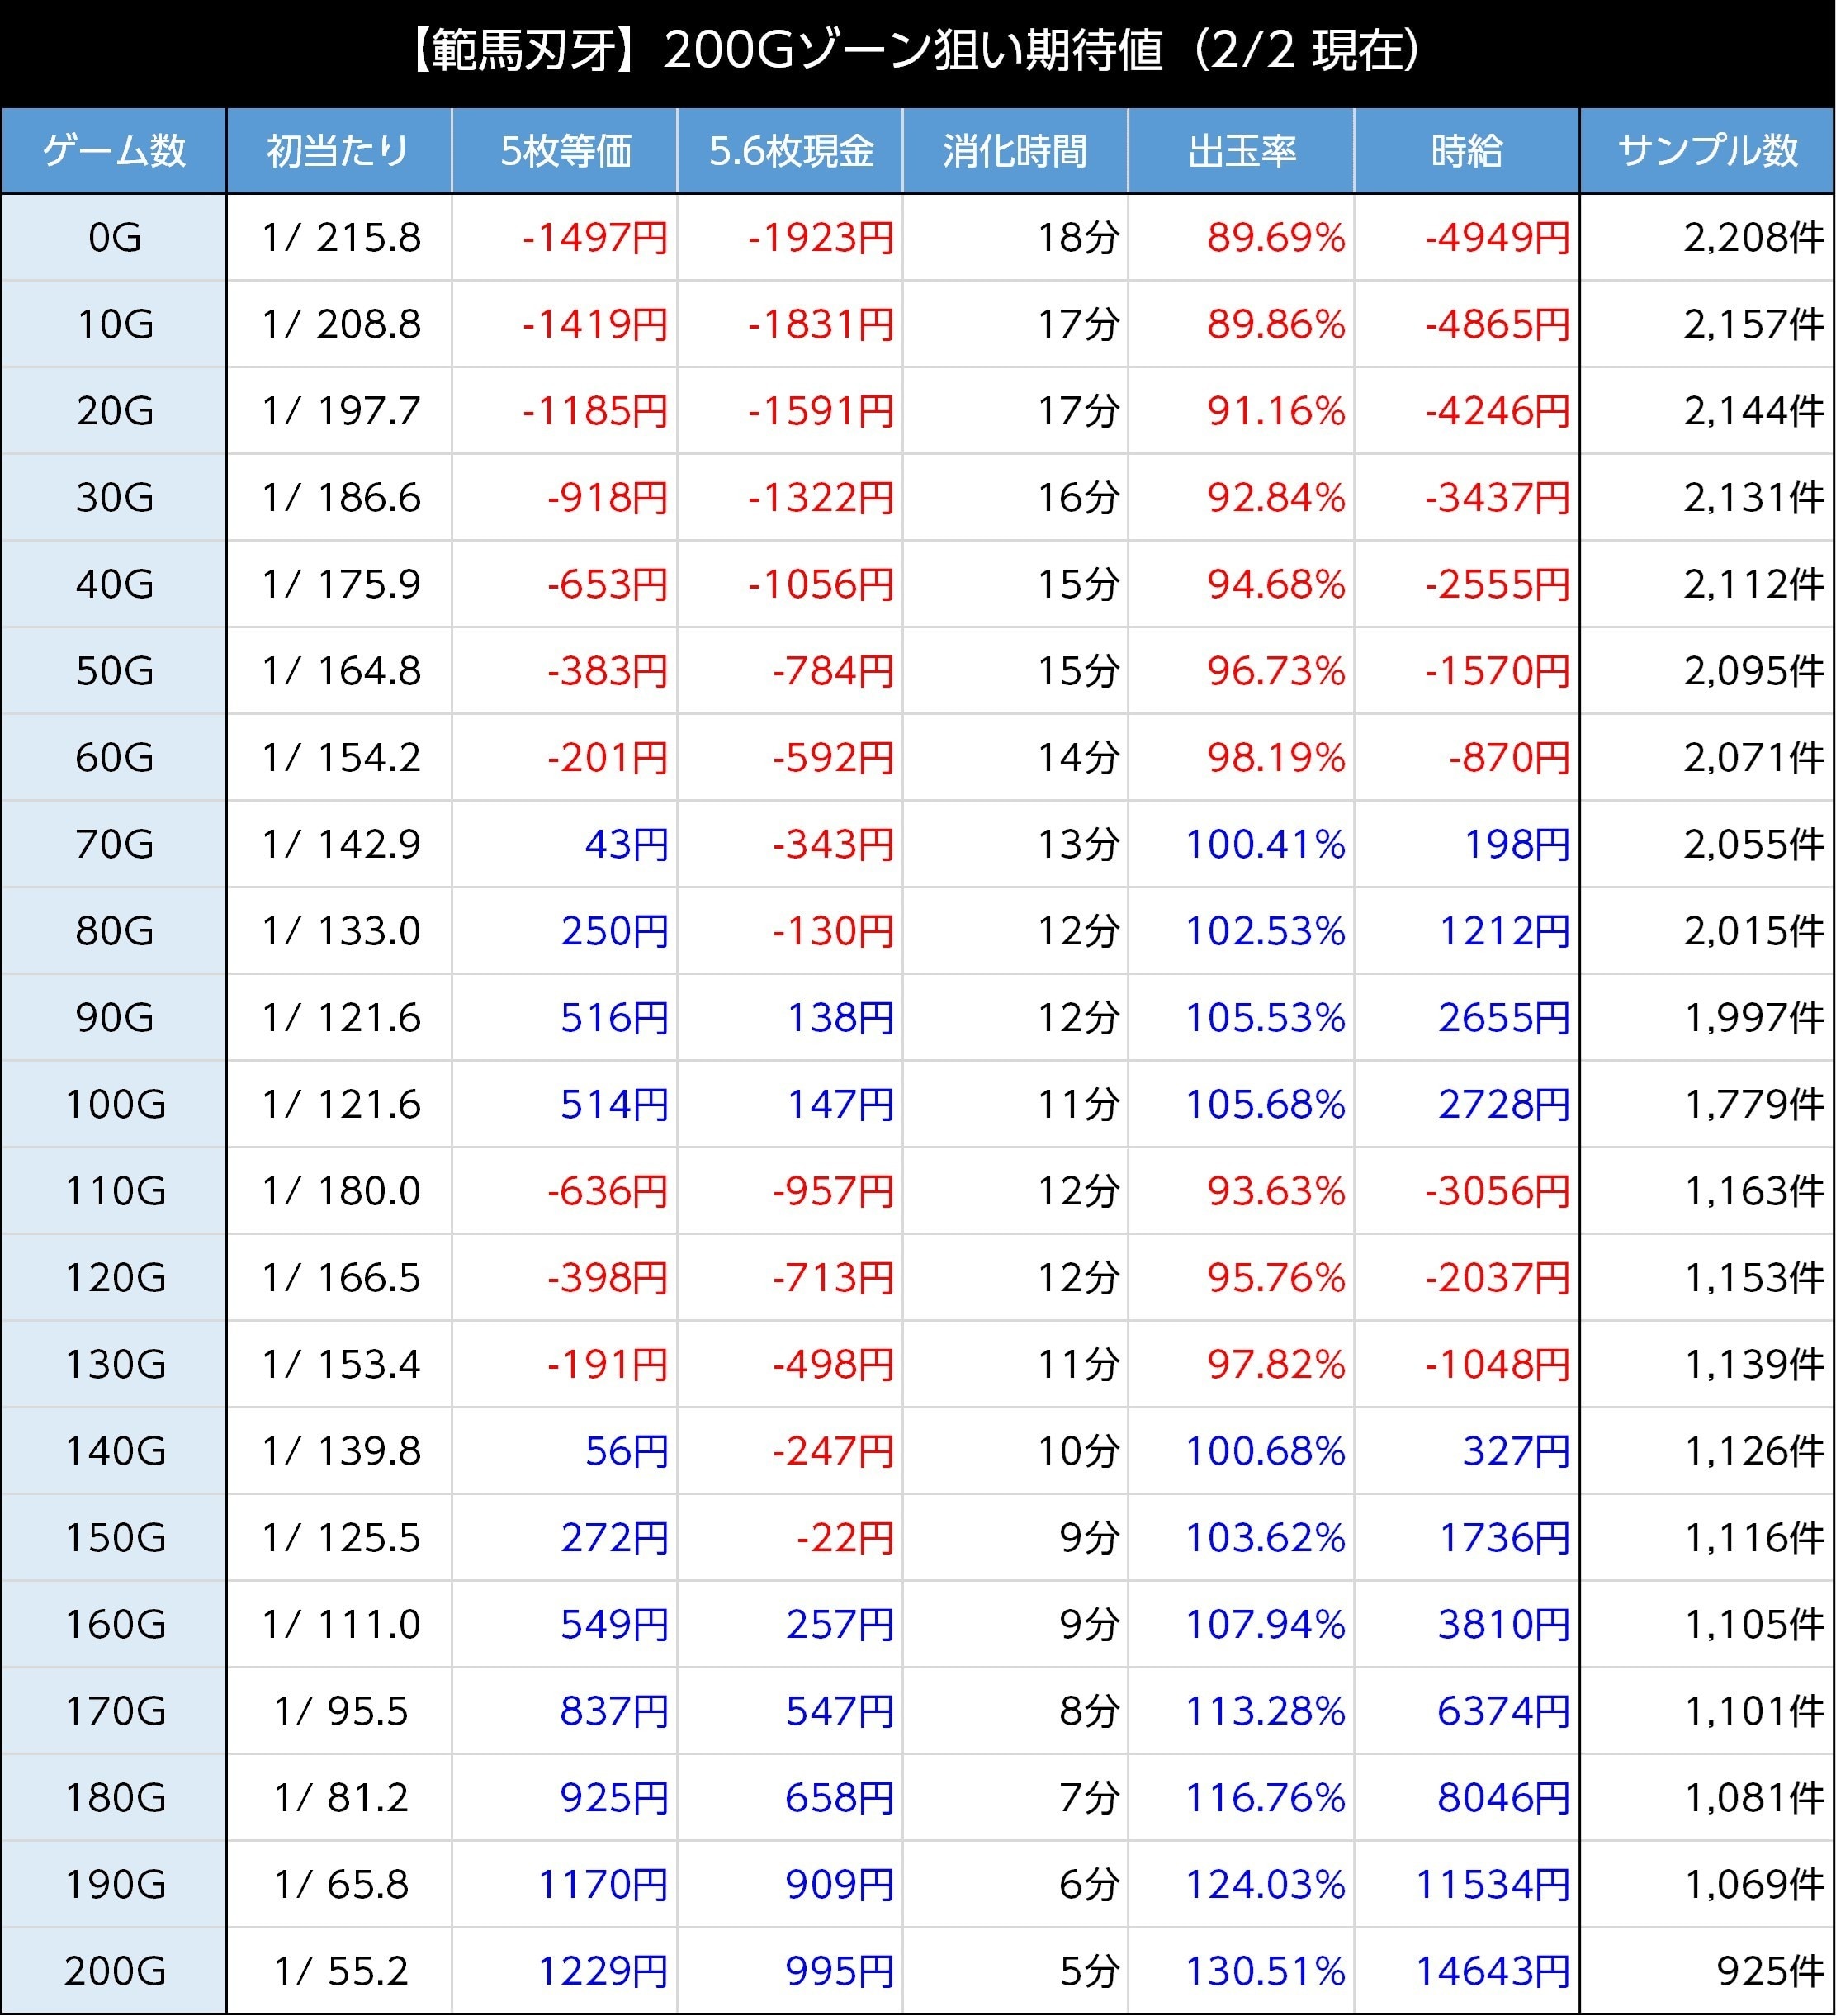1836x2016 pixels.
Task: Click the 5.6枚現金 column header
Action: (x=790, y=151)
